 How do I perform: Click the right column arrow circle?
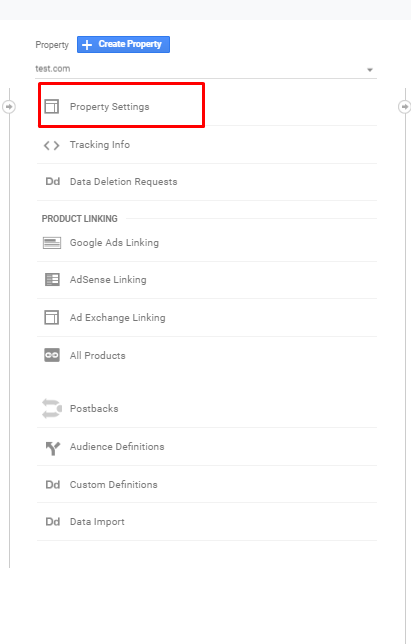pos(404,107)
